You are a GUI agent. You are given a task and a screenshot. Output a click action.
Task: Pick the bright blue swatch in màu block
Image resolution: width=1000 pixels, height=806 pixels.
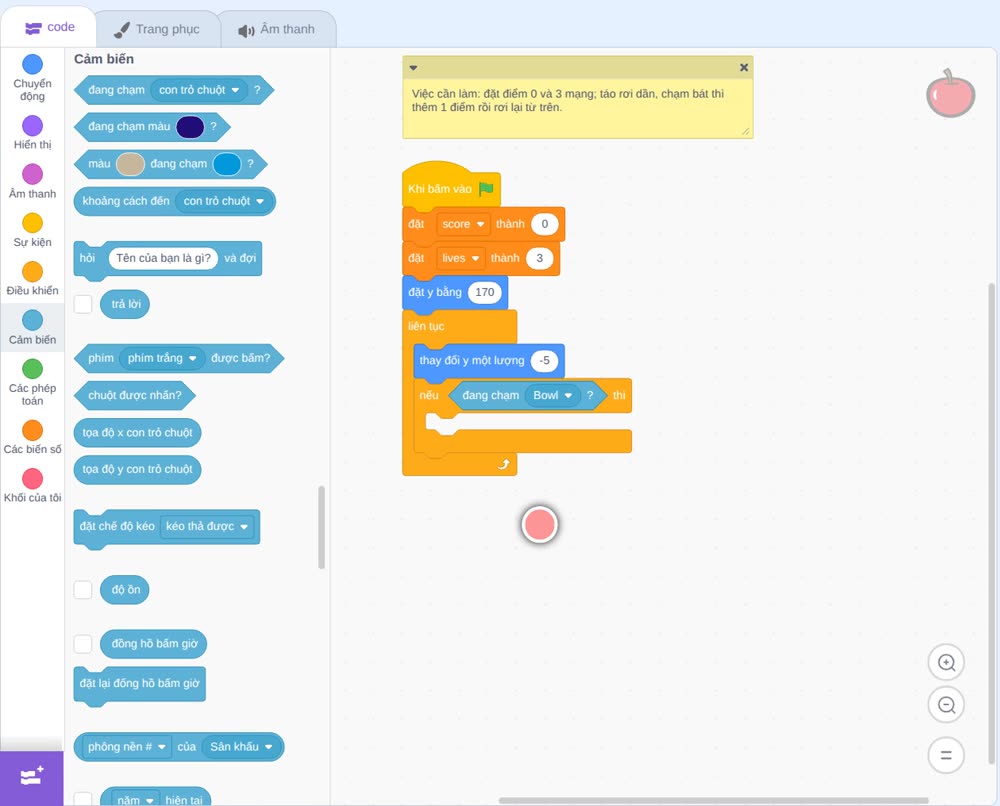tap(226, 164)
